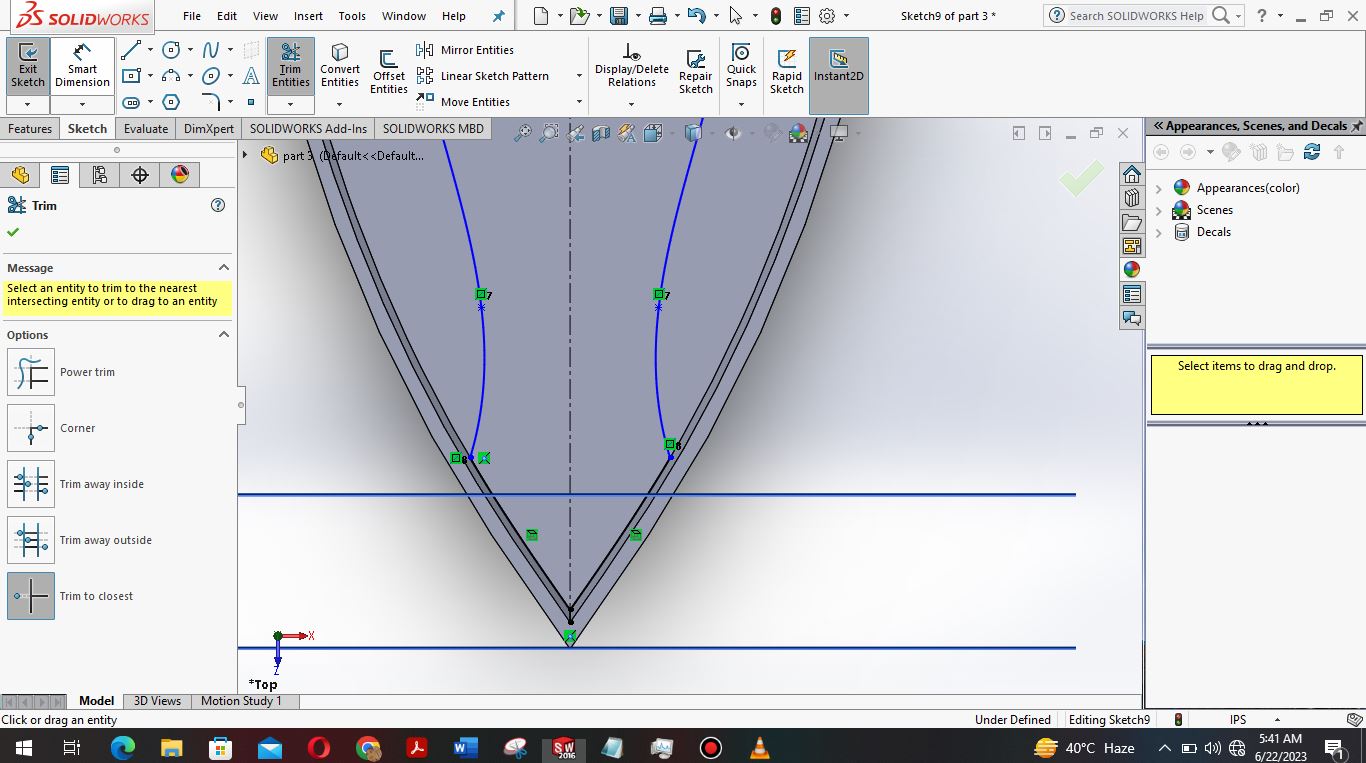
Task: Open the Insert menu
Action: tap(308, 16)
